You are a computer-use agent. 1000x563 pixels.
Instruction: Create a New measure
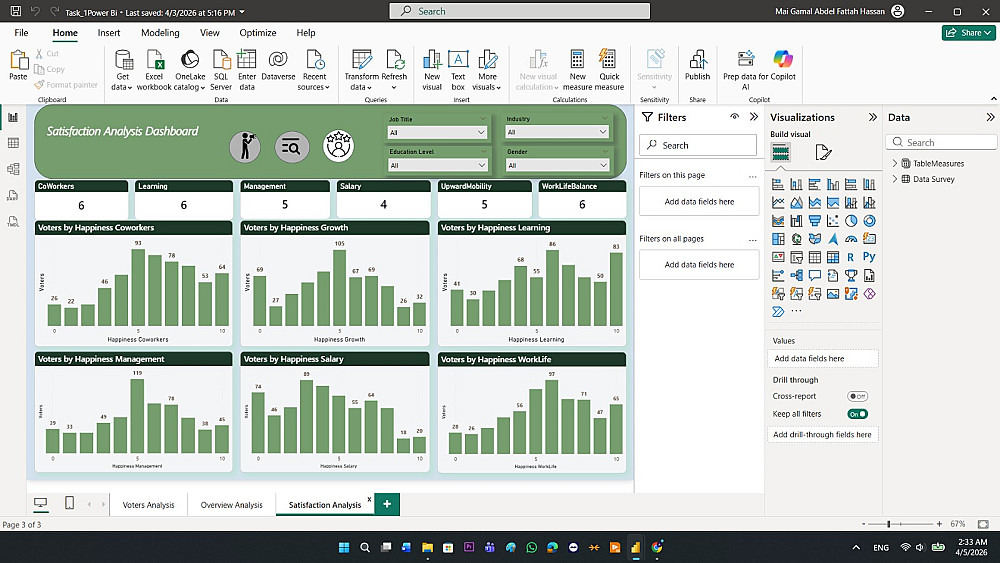point(577,70)
